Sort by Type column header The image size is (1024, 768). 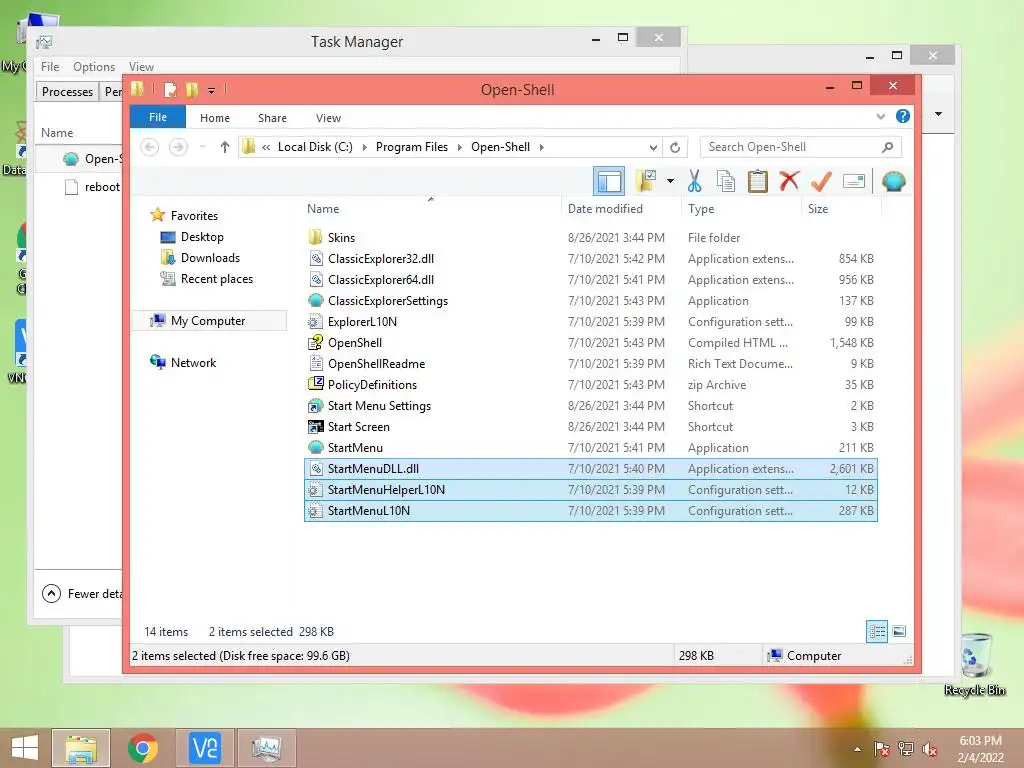(741, 209)
